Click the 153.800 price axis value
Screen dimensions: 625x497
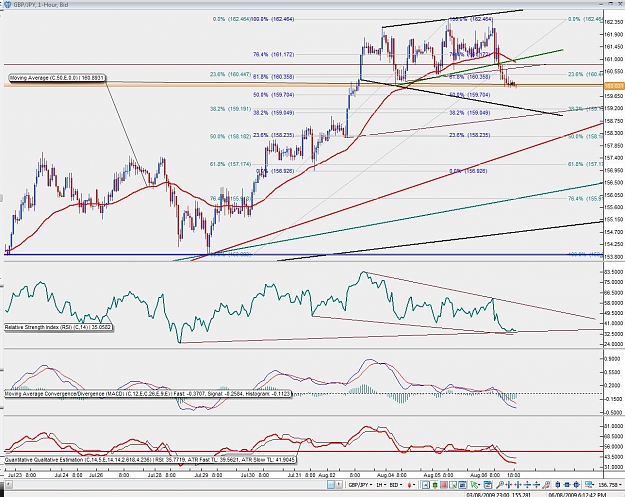[x=614, y=257]
